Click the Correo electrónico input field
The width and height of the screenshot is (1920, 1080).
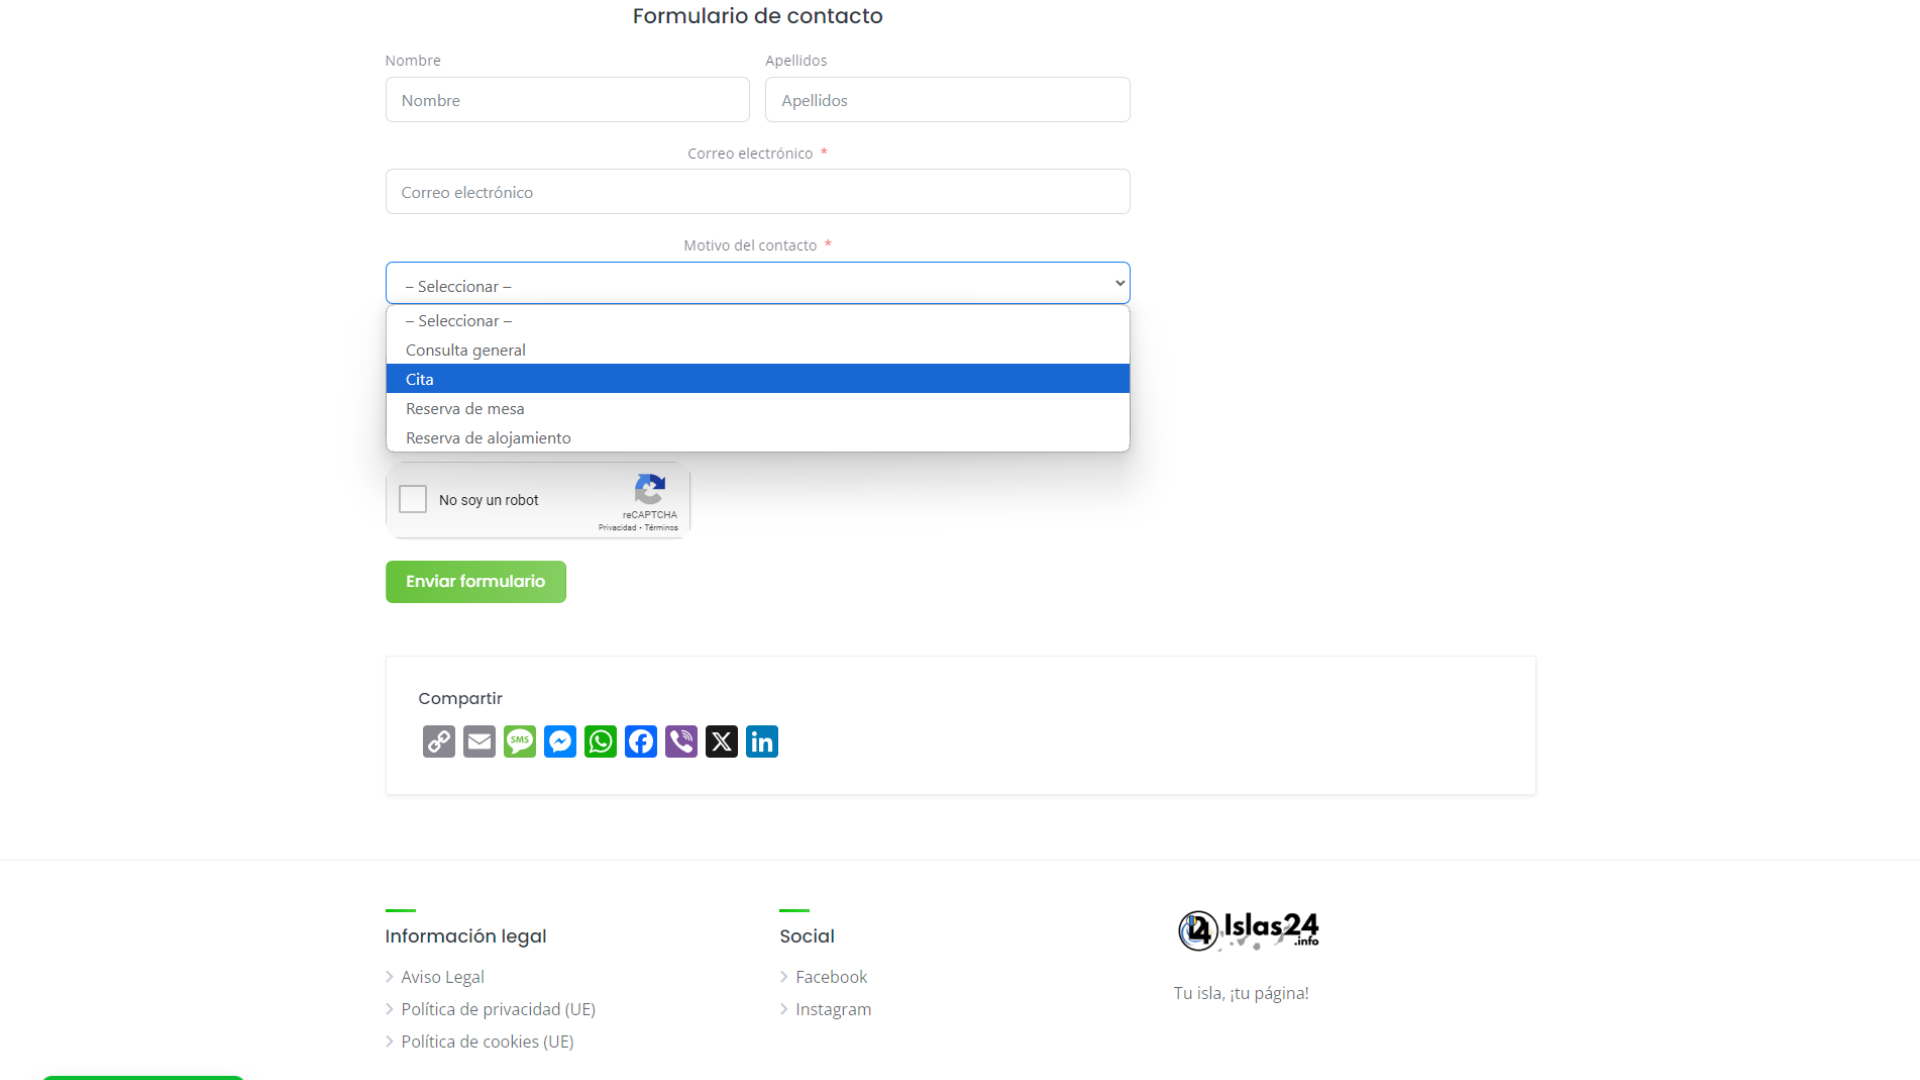point(757,192)
